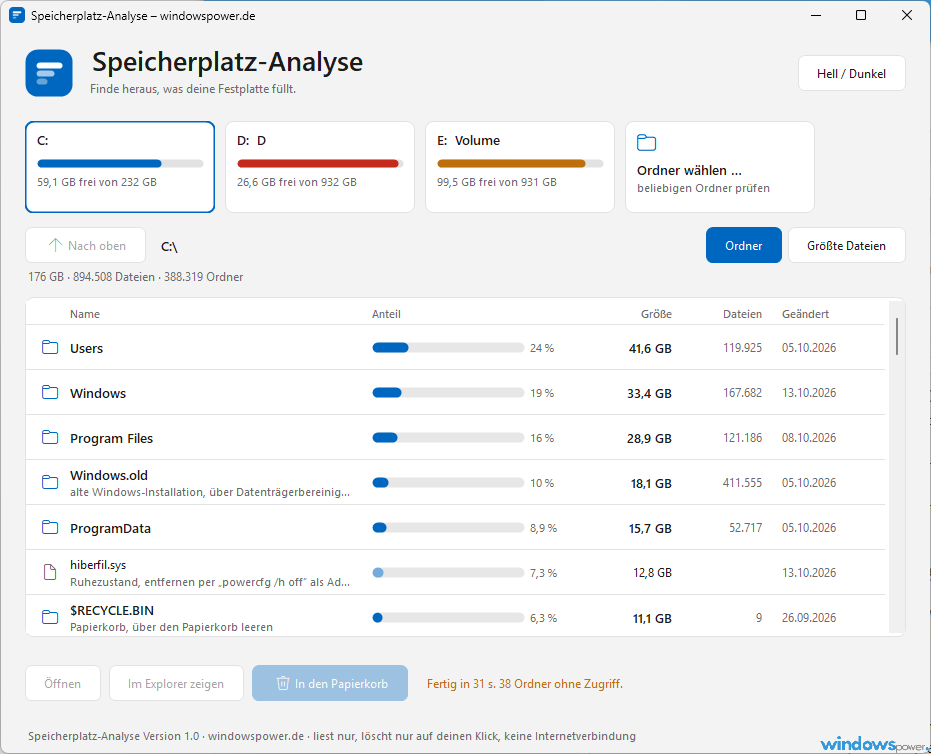Click the $RECYCLE.BIN folder icon

click(50, 617)
